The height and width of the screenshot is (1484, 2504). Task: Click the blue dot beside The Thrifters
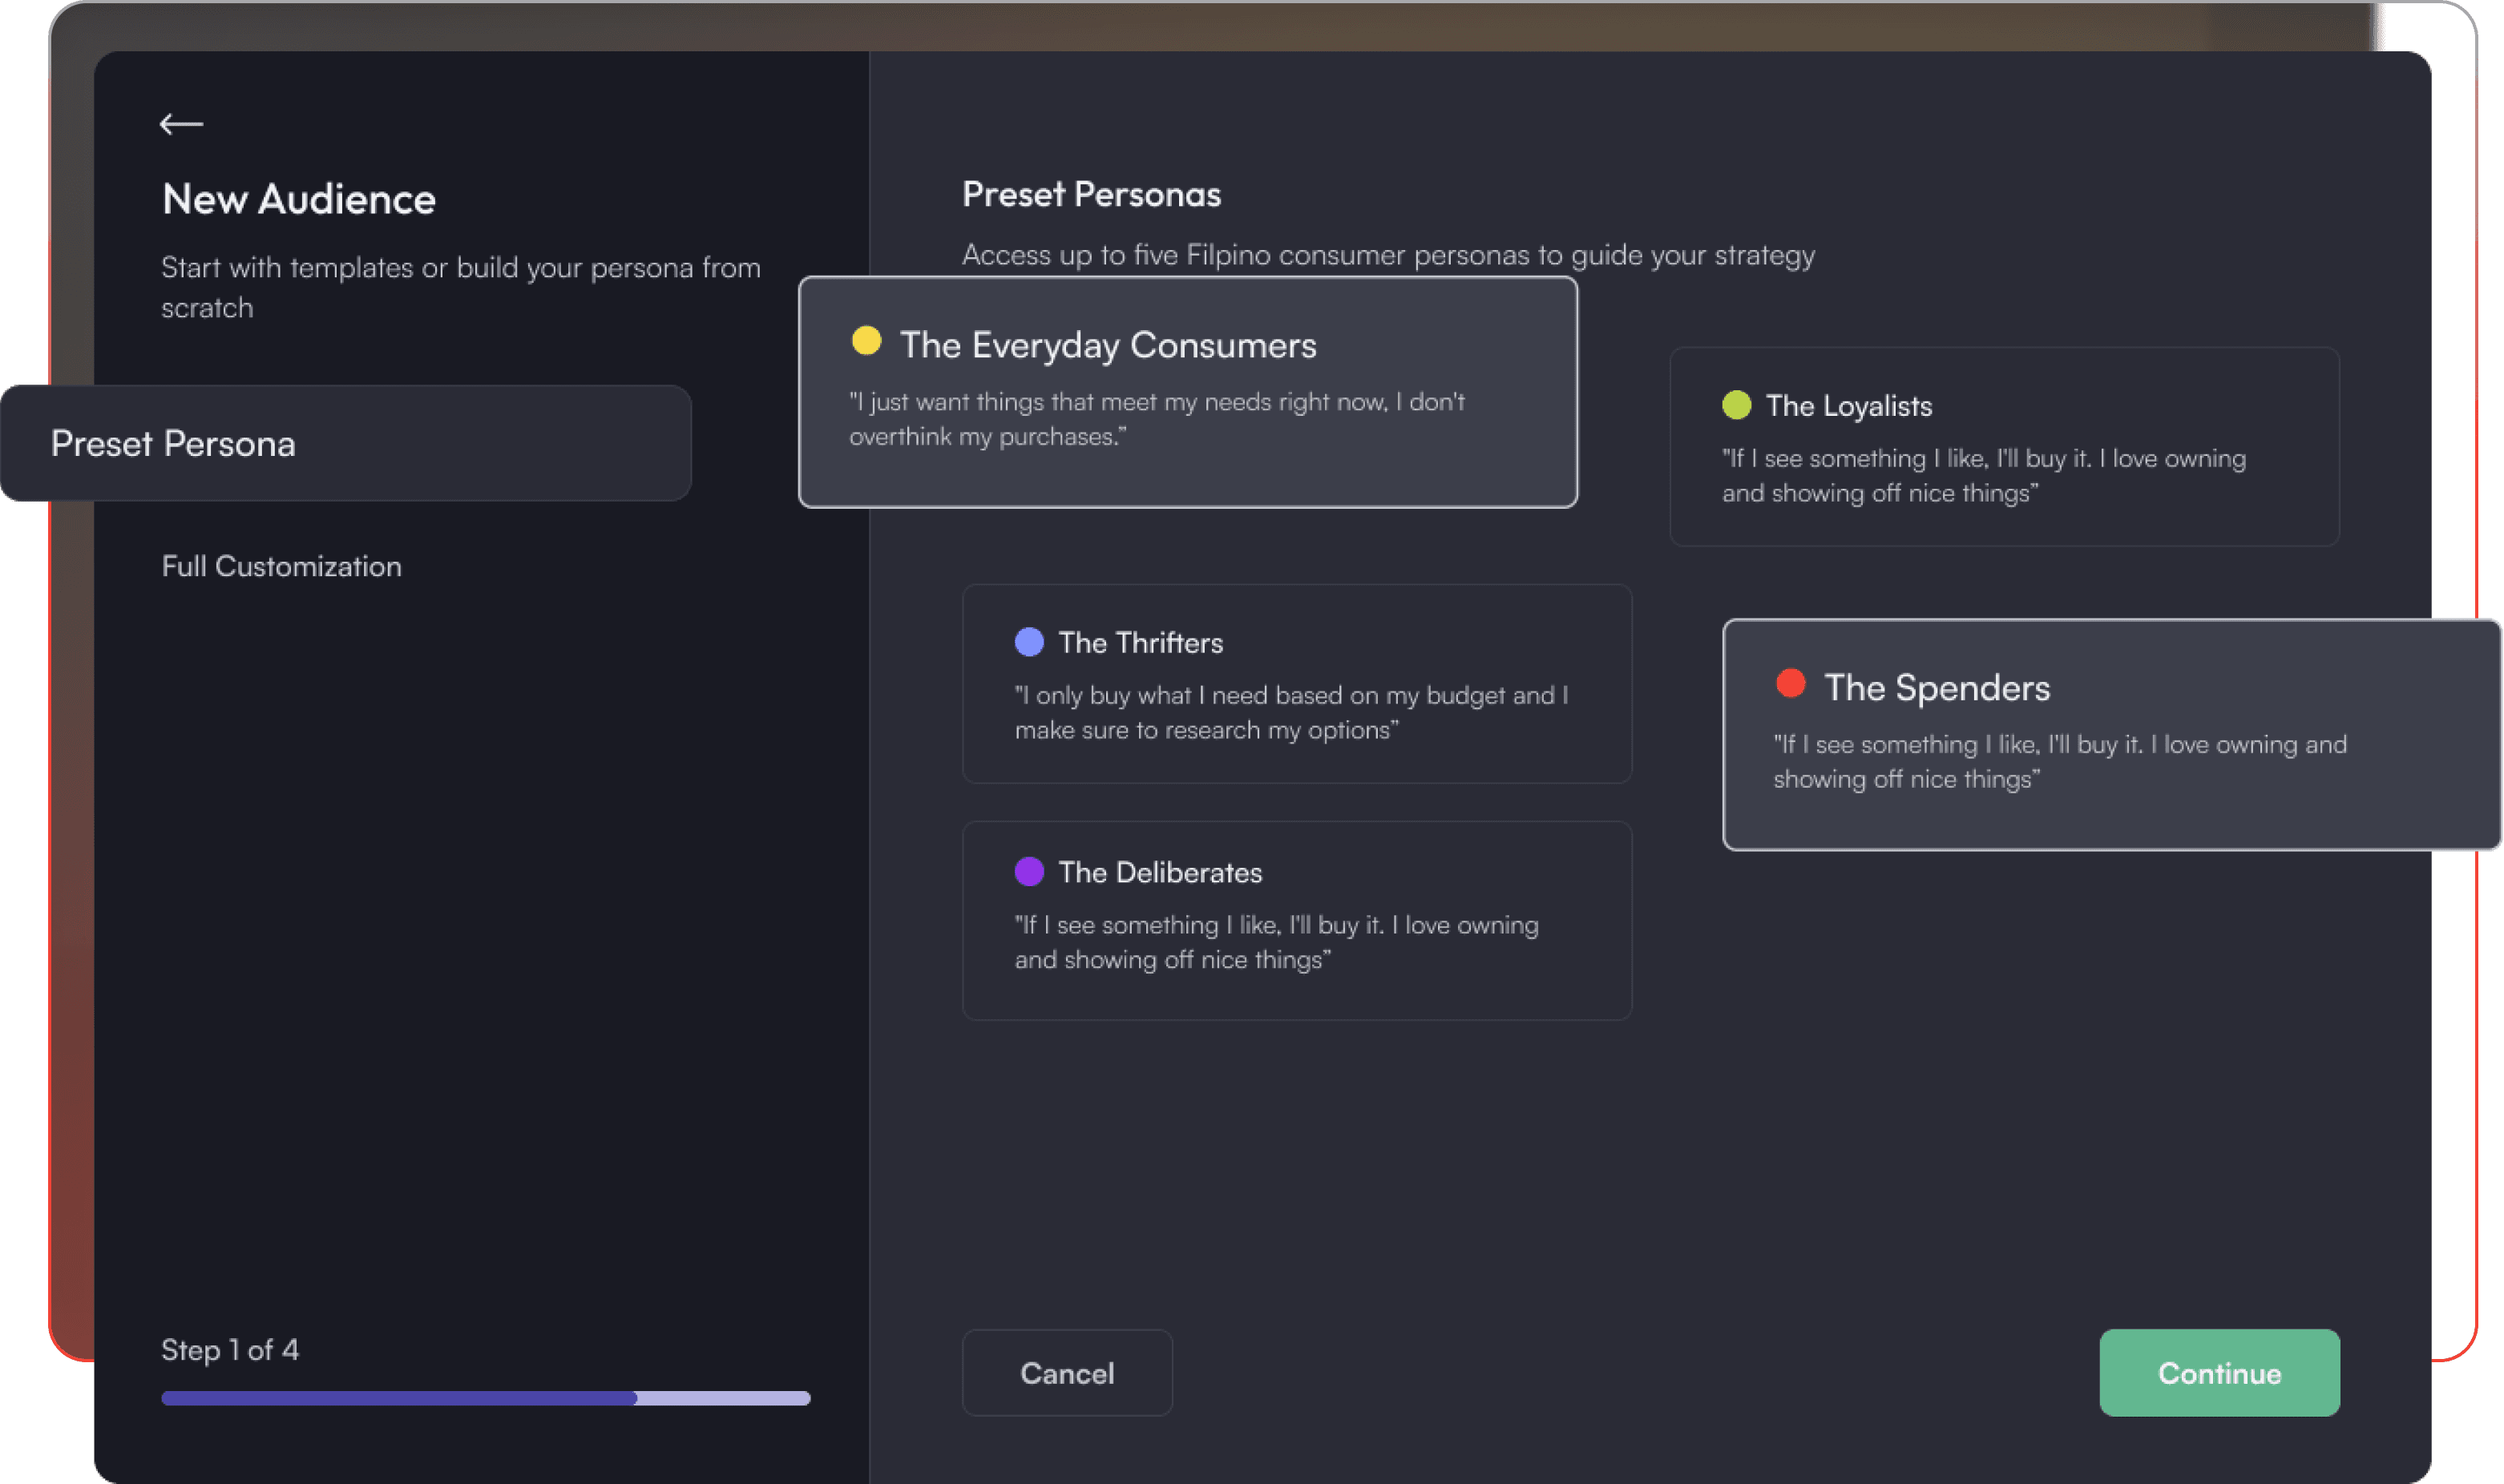coord(1029,642)
